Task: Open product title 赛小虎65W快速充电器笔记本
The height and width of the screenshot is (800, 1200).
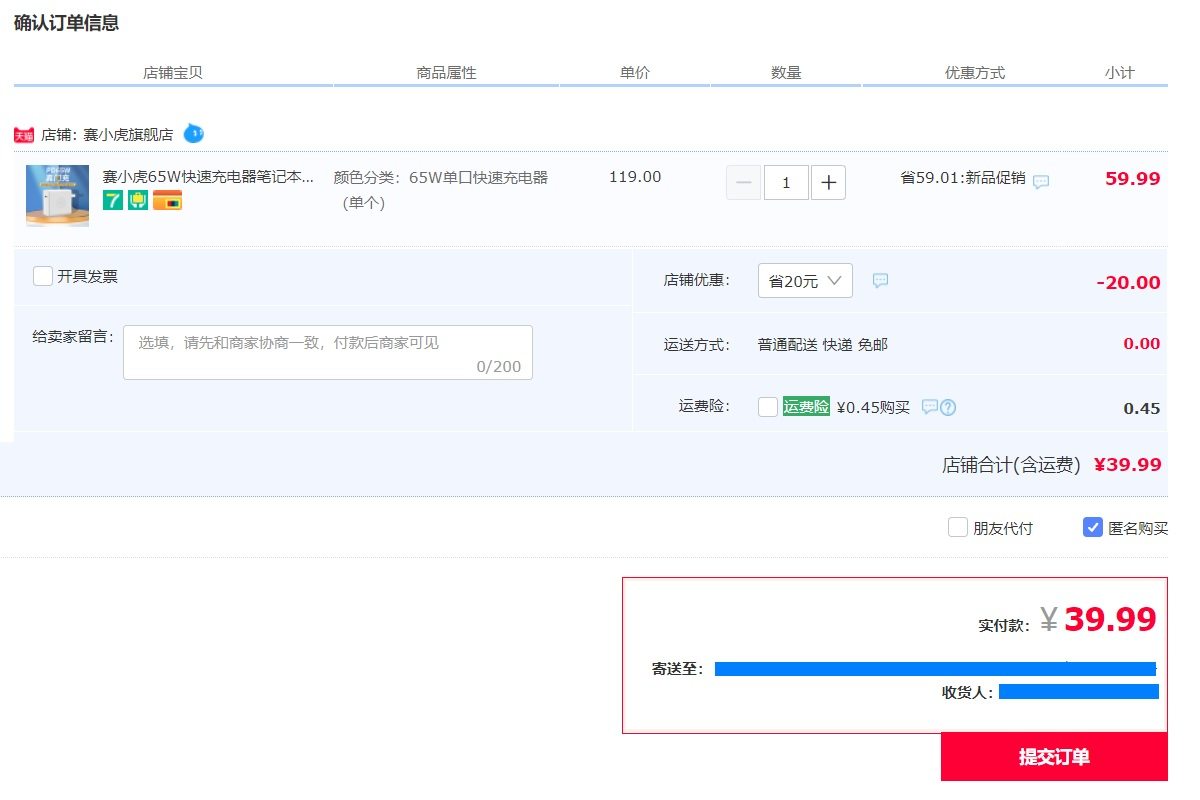Action: tap(208, 177)
